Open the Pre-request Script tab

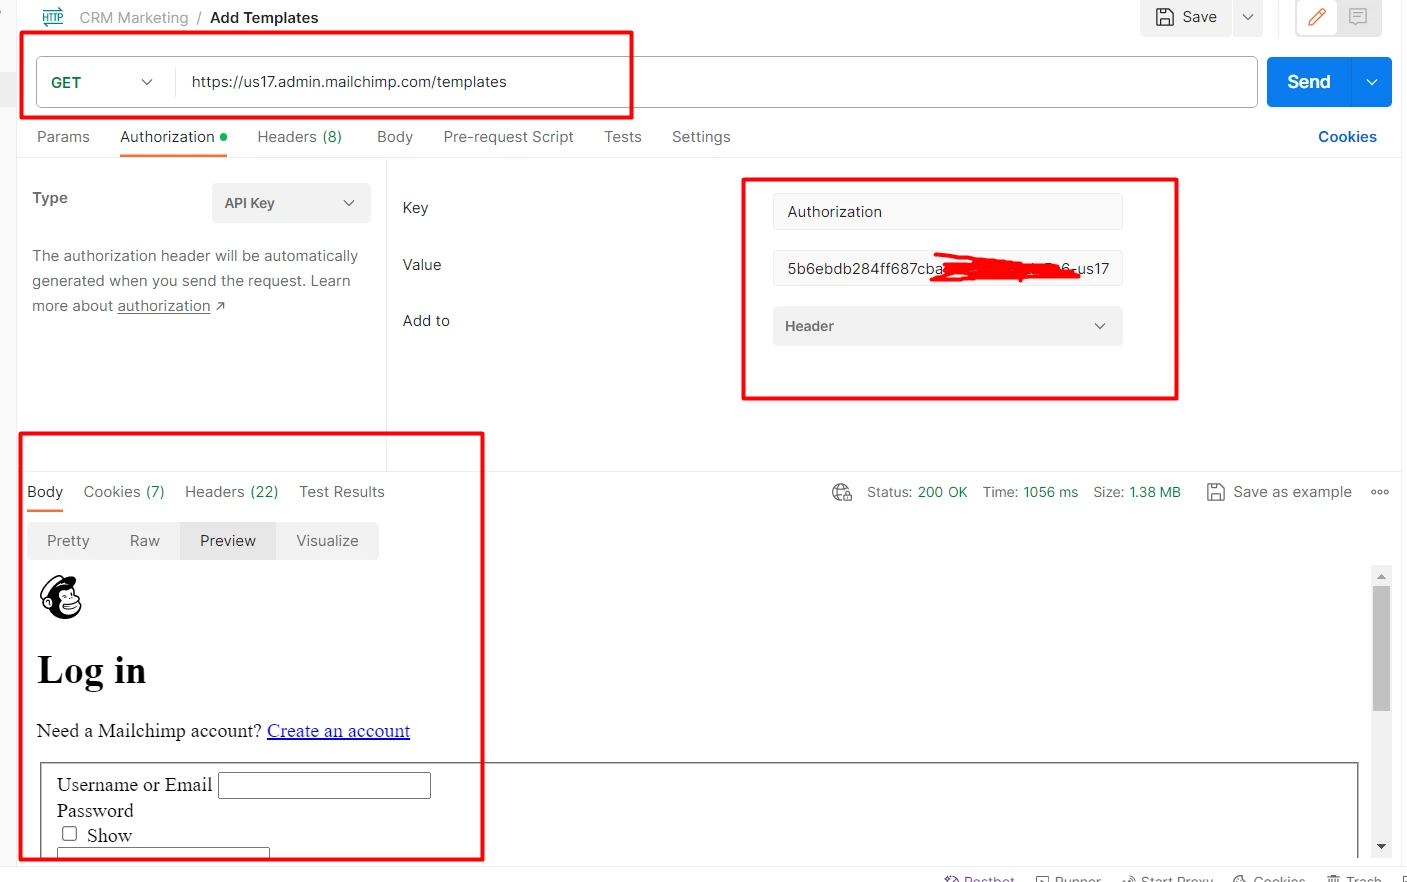[508, 137]
